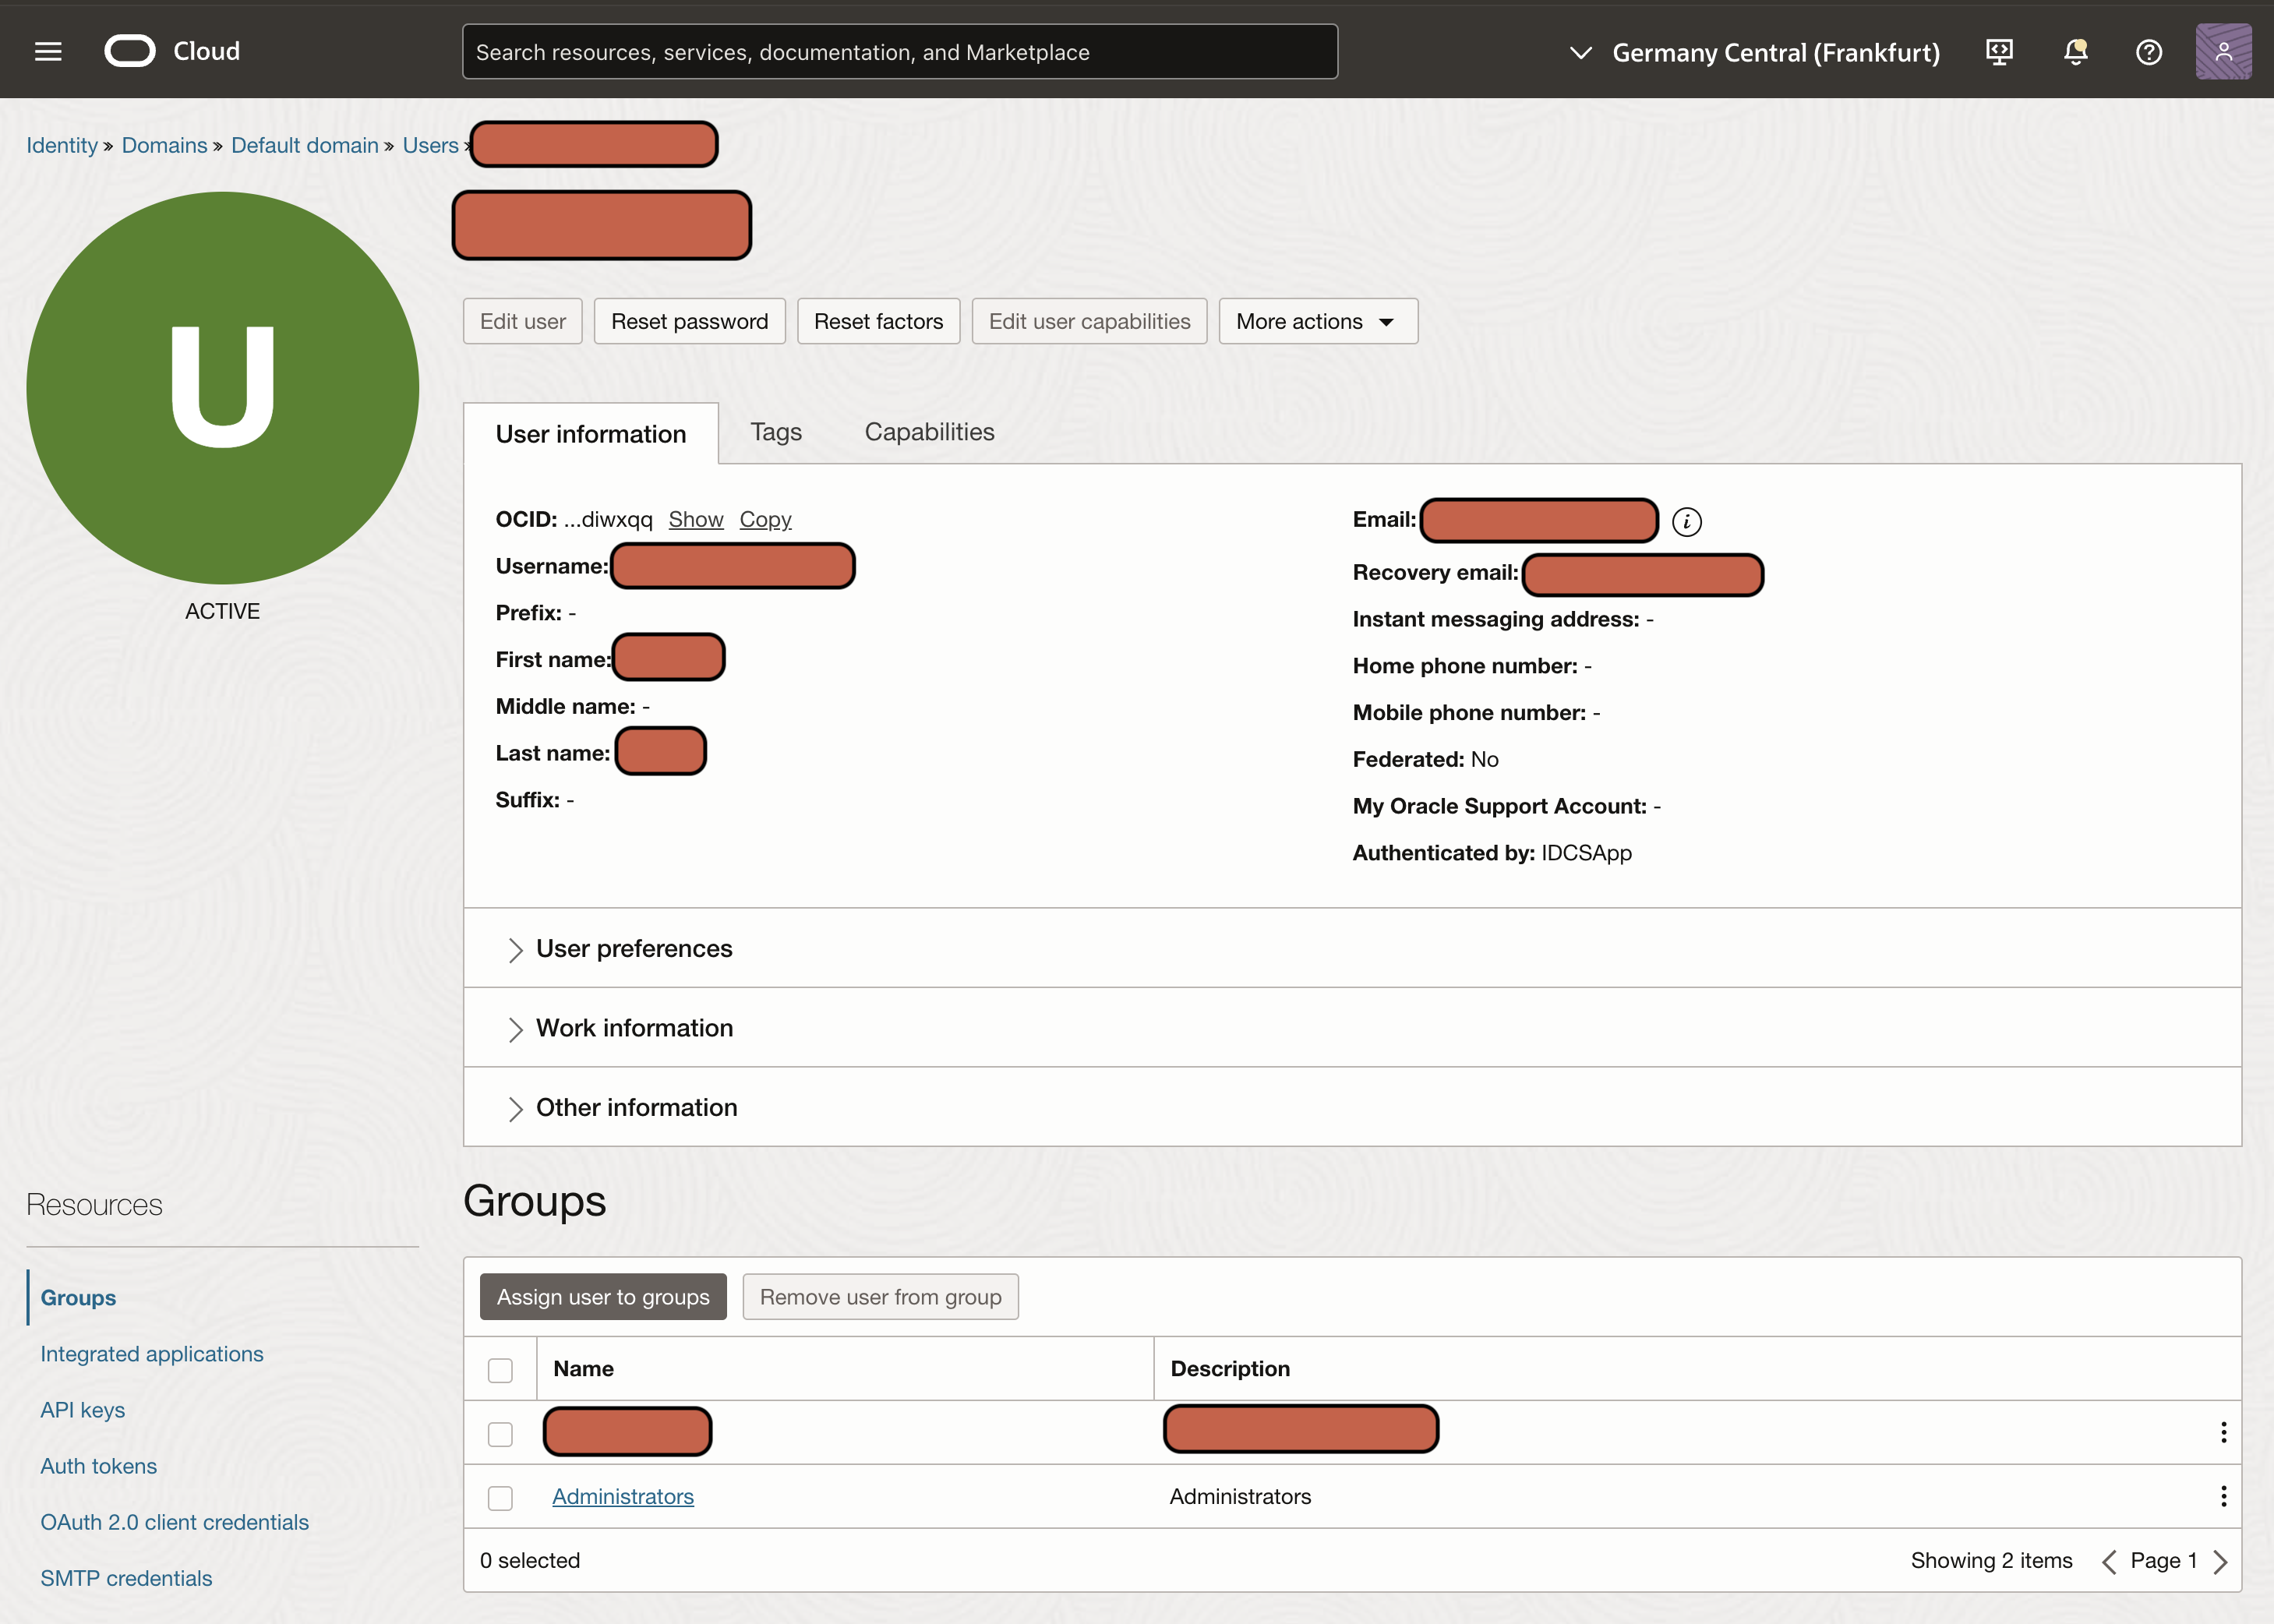Expand the Other information section
2274x1624 pixels.
[515, 1107]
